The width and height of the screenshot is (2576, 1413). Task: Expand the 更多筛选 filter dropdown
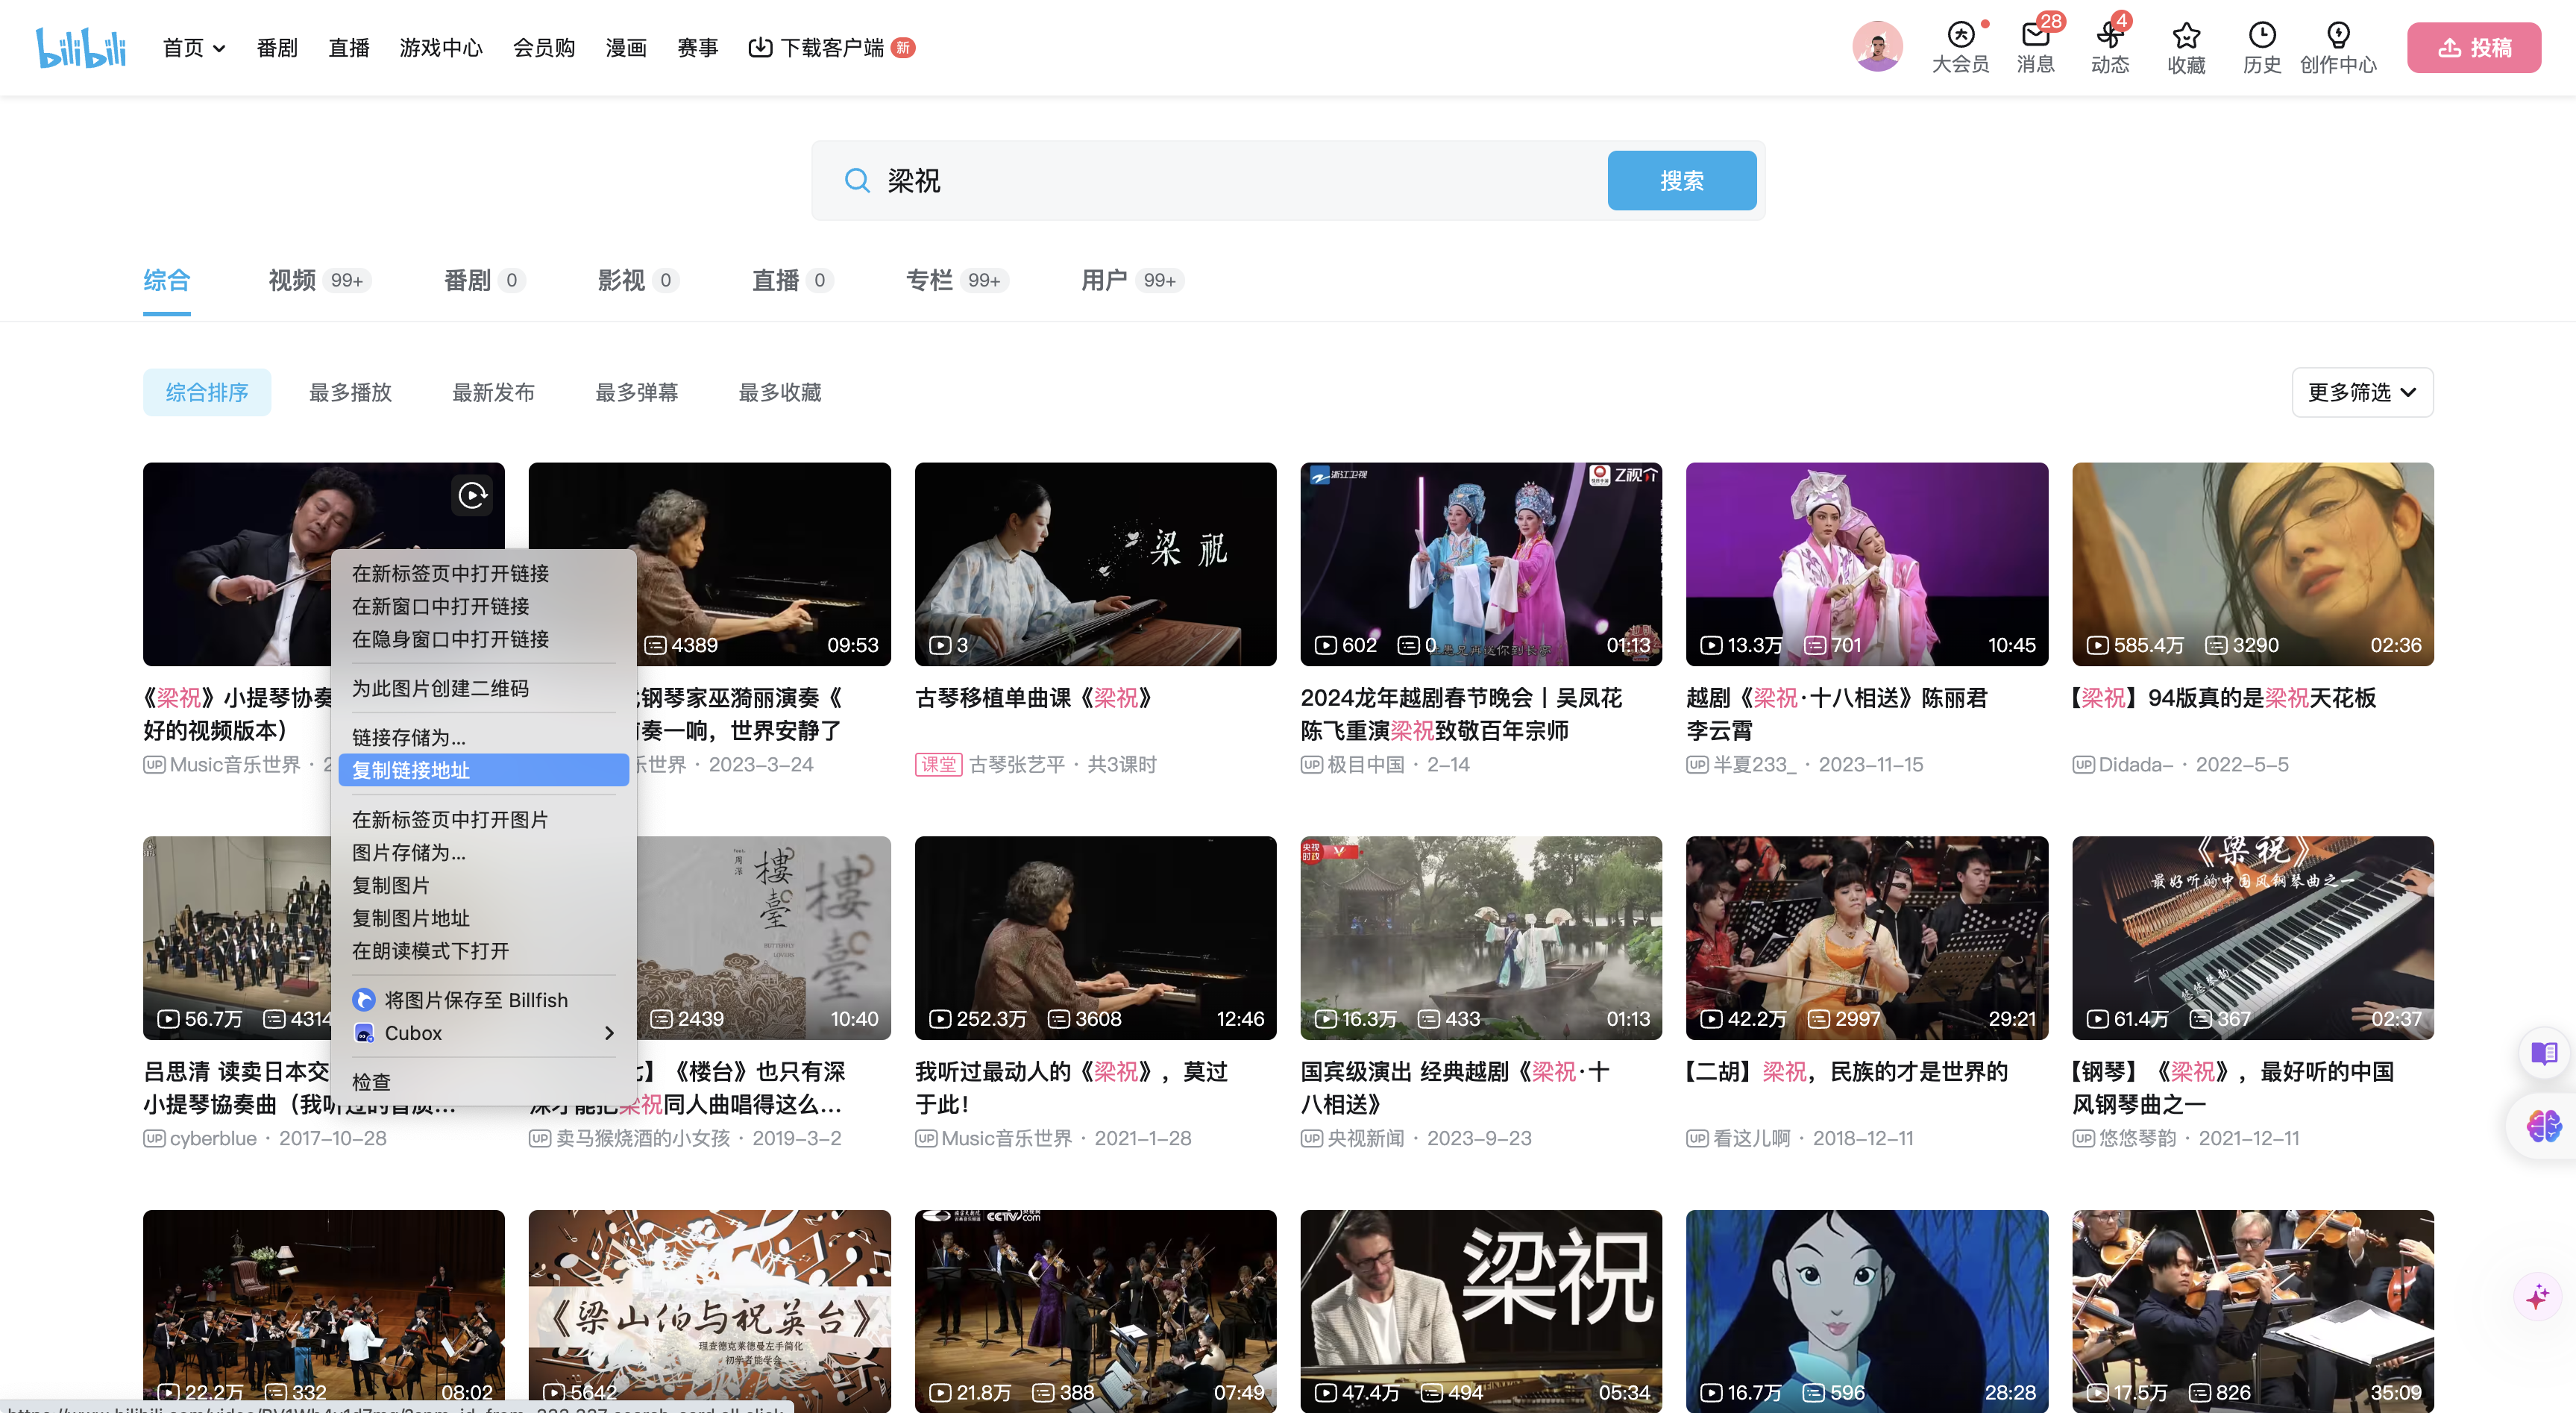pyautogui.click(x=2361, y=392)
